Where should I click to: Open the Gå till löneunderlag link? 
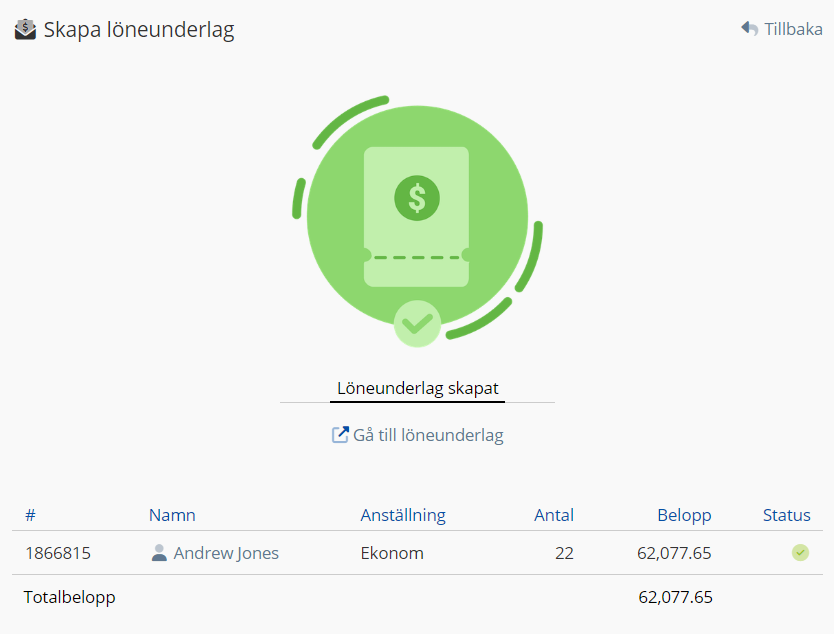pos(428,435)
